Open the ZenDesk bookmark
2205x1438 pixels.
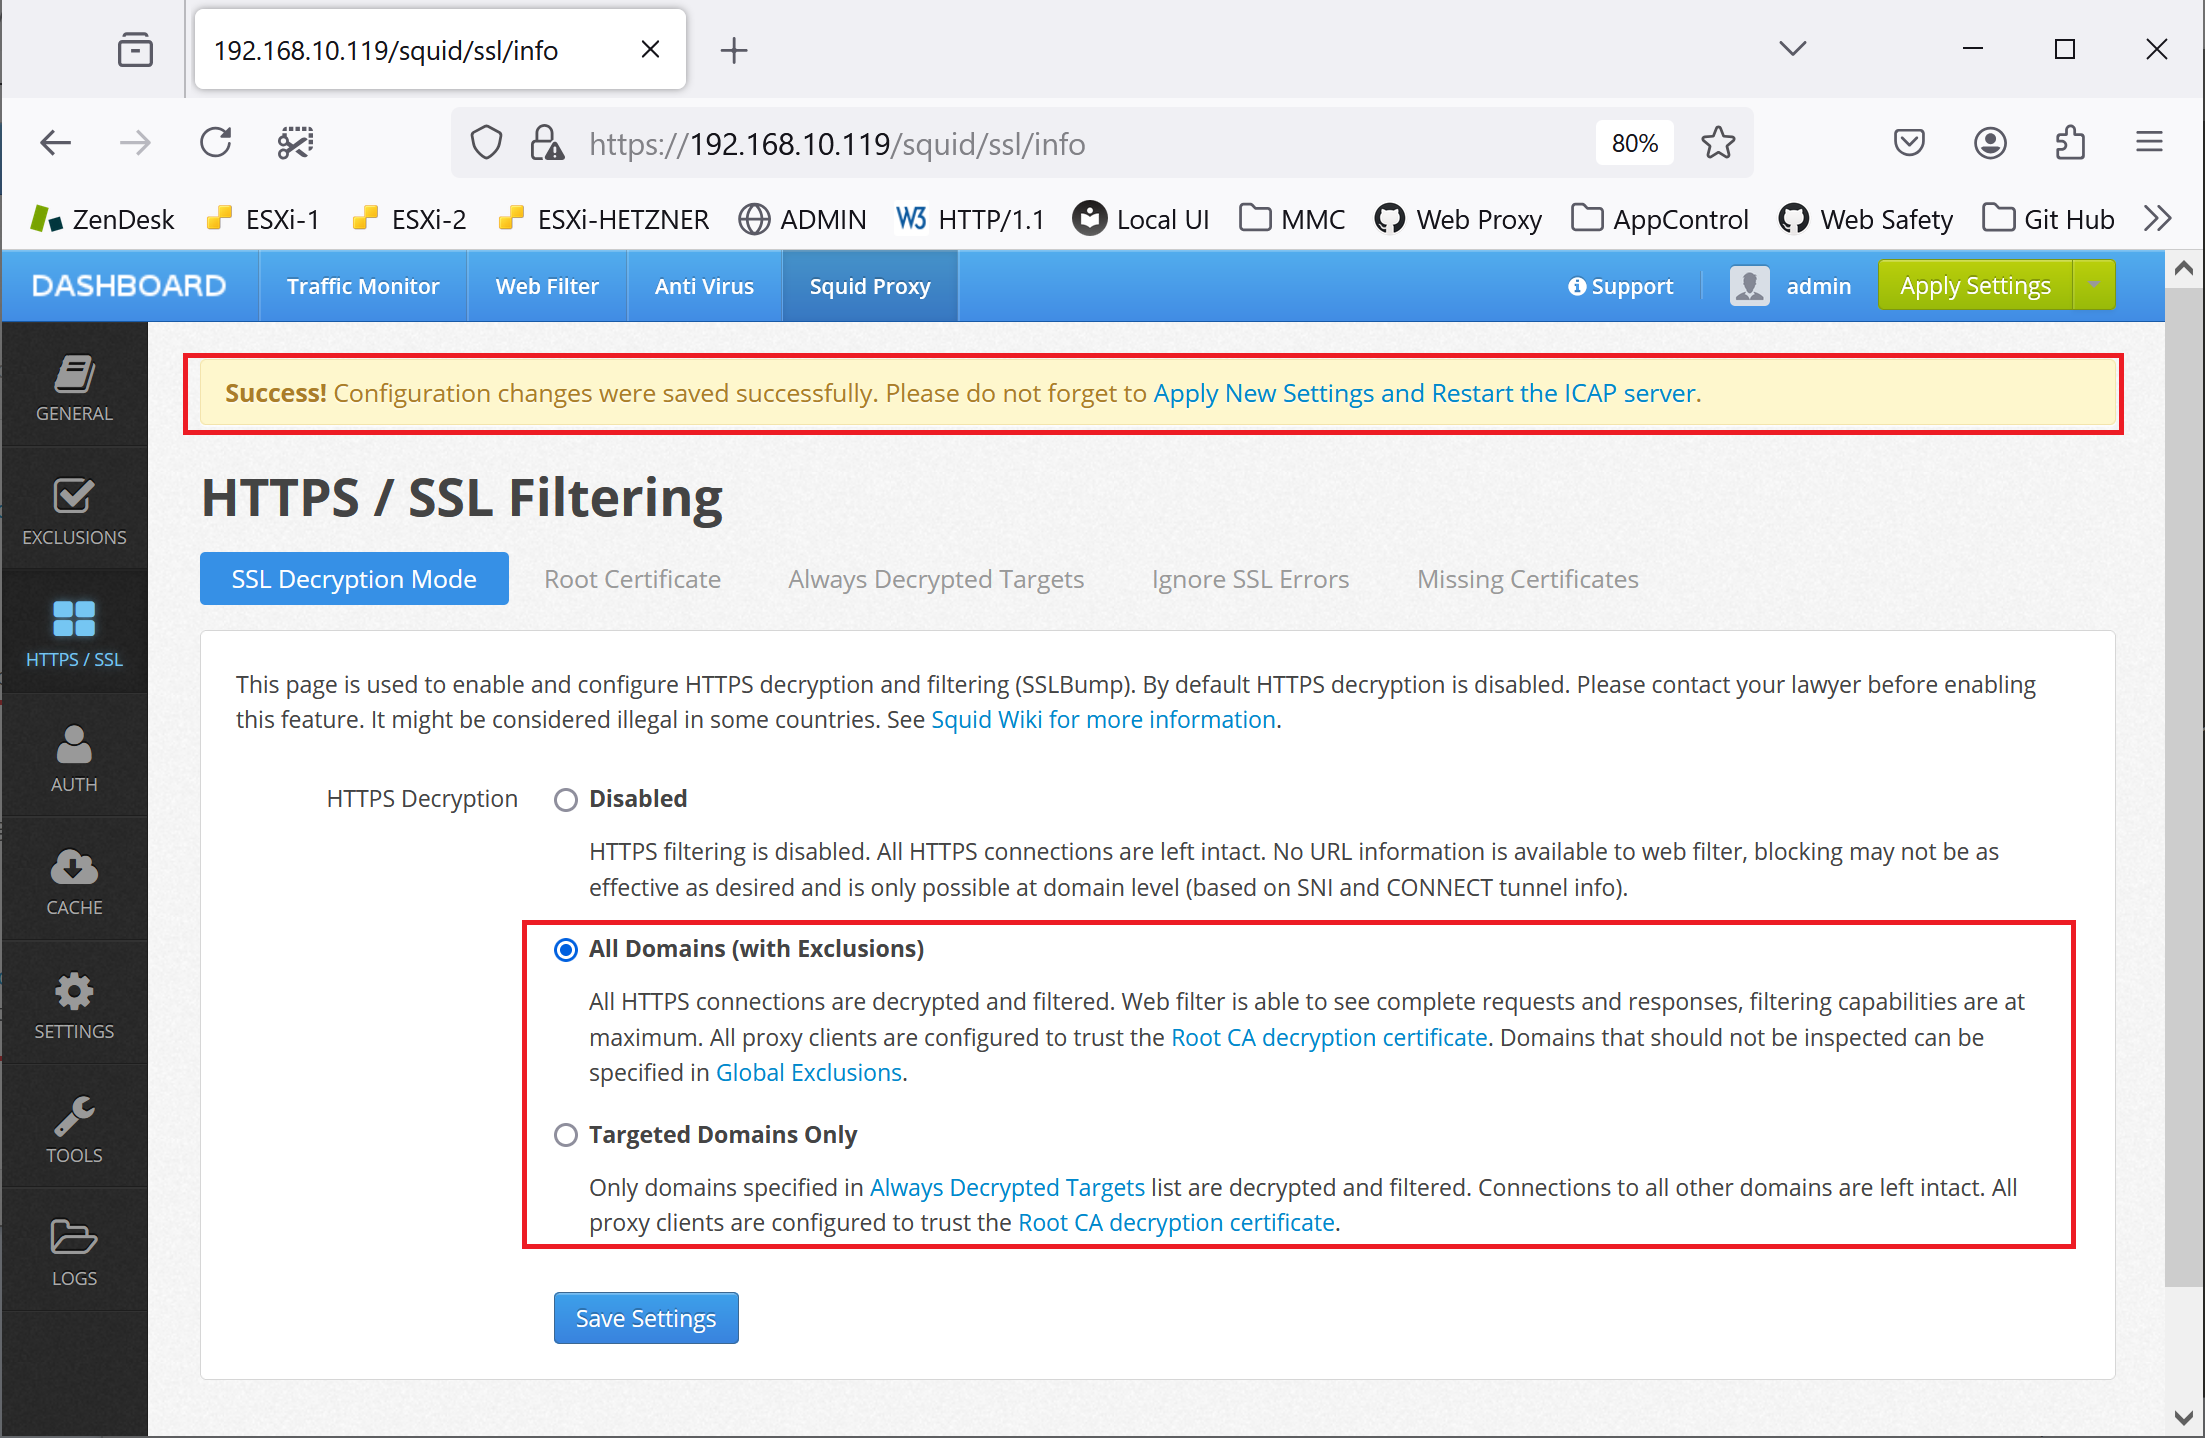[x=102, y=219]
